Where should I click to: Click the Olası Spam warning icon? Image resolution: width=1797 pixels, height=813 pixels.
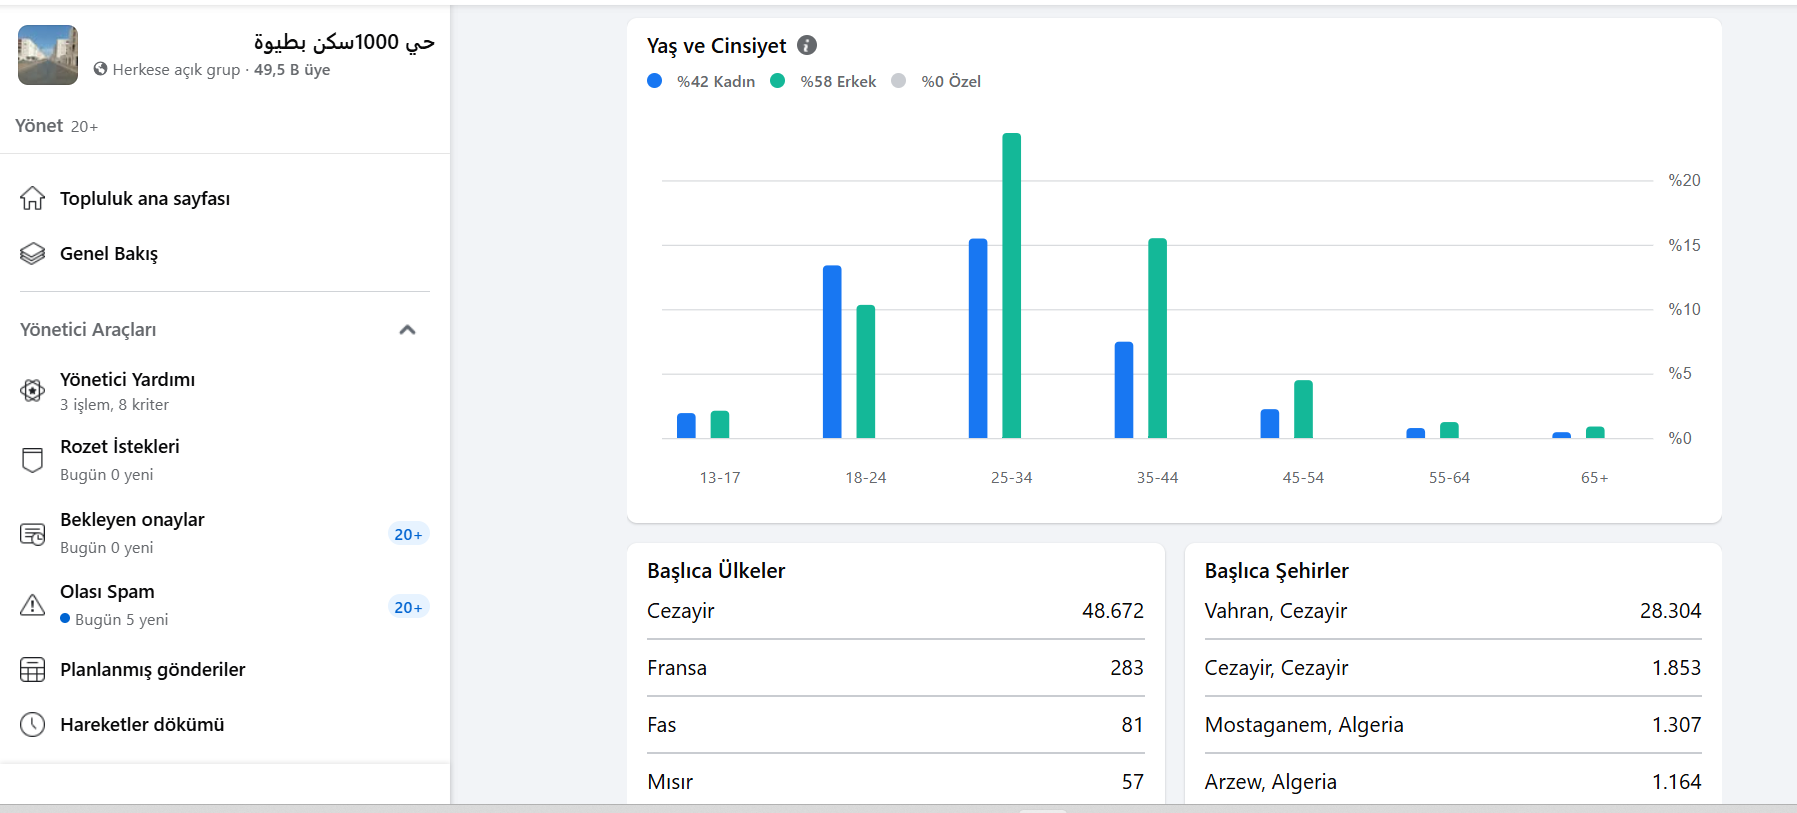coord(32,605)
